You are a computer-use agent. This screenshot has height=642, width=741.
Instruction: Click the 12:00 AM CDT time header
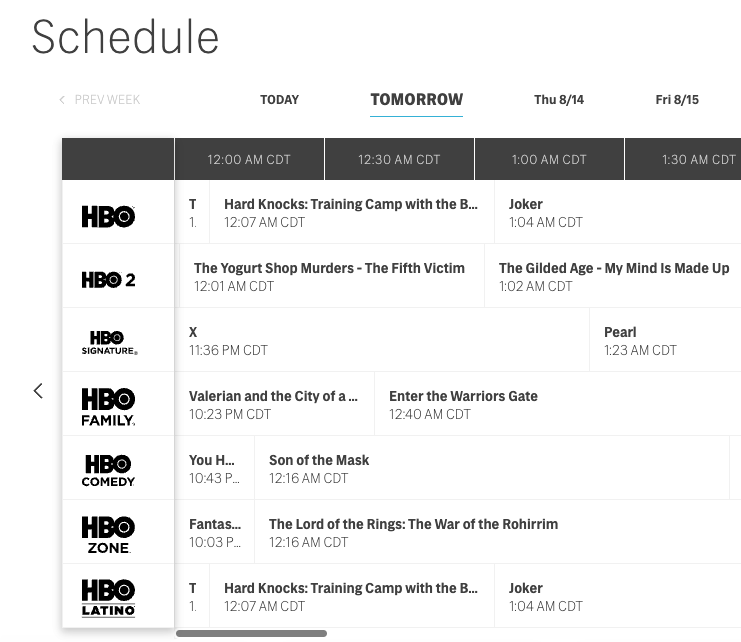[249, 159]
